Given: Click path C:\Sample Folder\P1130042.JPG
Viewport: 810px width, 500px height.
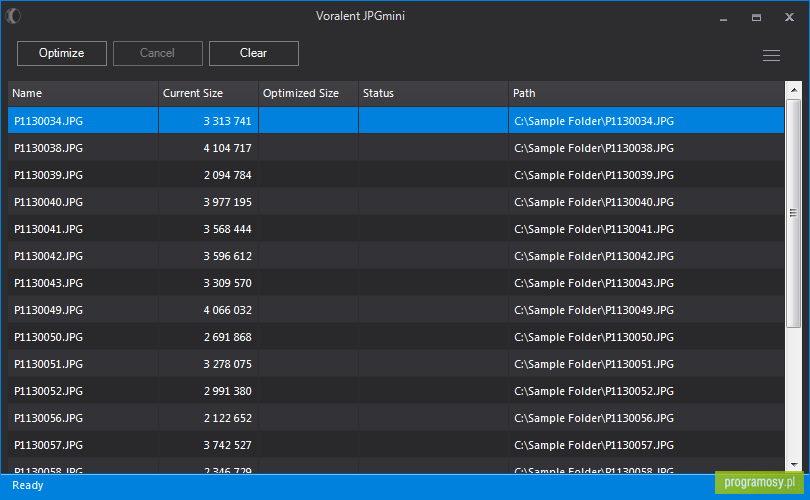Looking at the screenshot, I should [x=594, y=256].
